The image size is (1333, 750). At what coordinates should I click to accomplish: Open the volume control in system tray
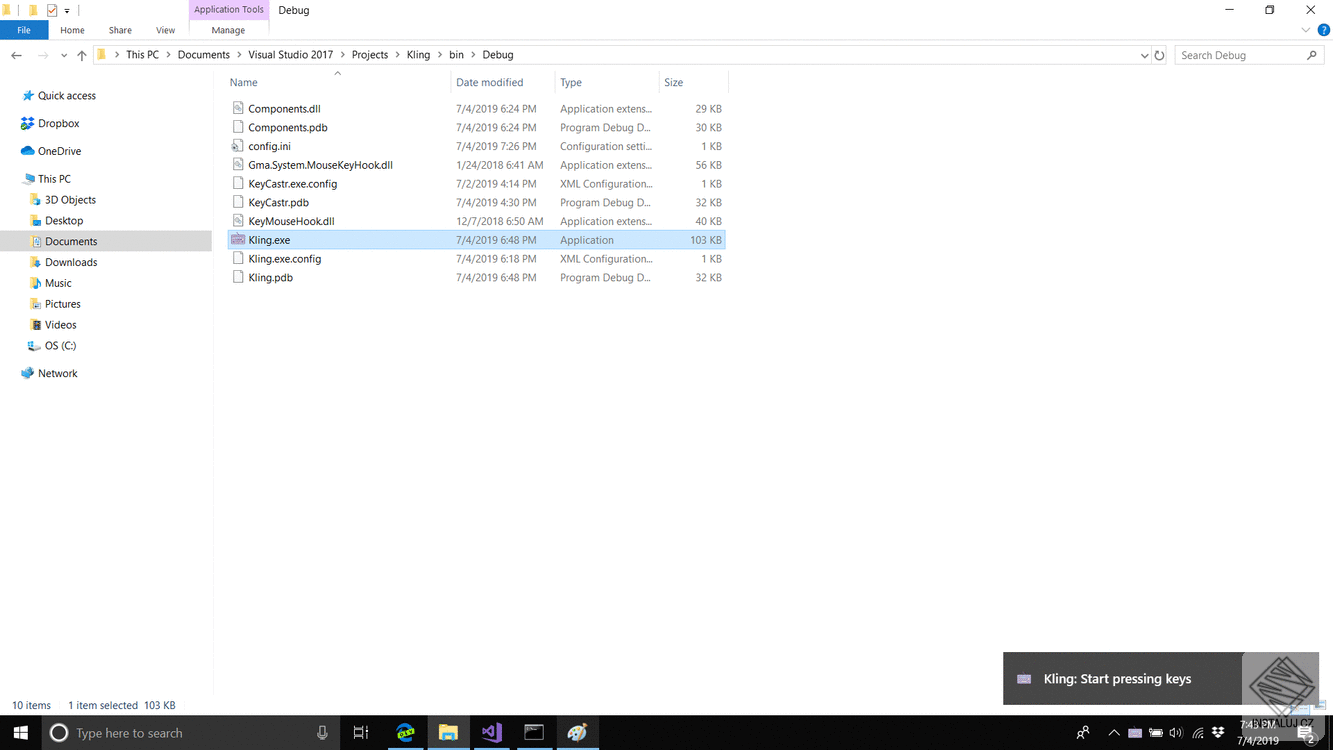1176,733
